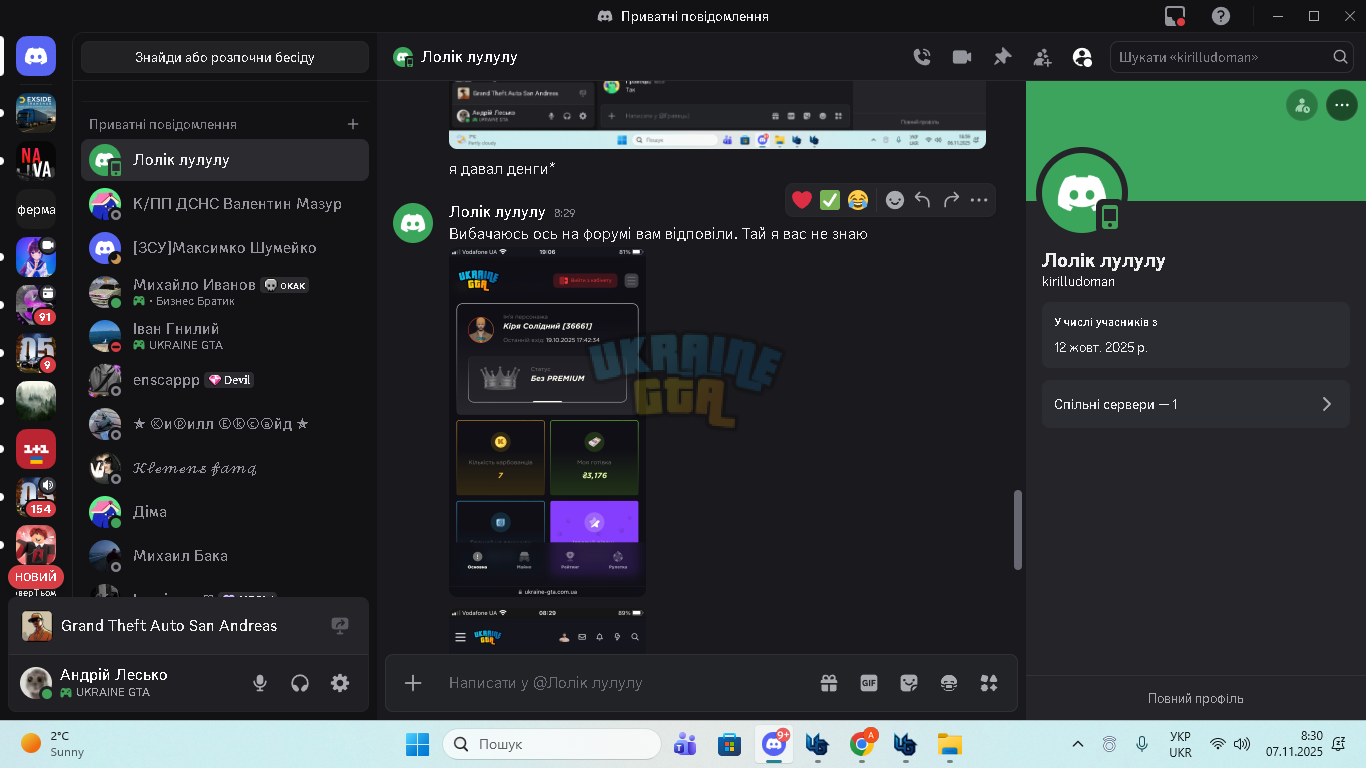Open Discord home direct messages icon

coord(36,57)
